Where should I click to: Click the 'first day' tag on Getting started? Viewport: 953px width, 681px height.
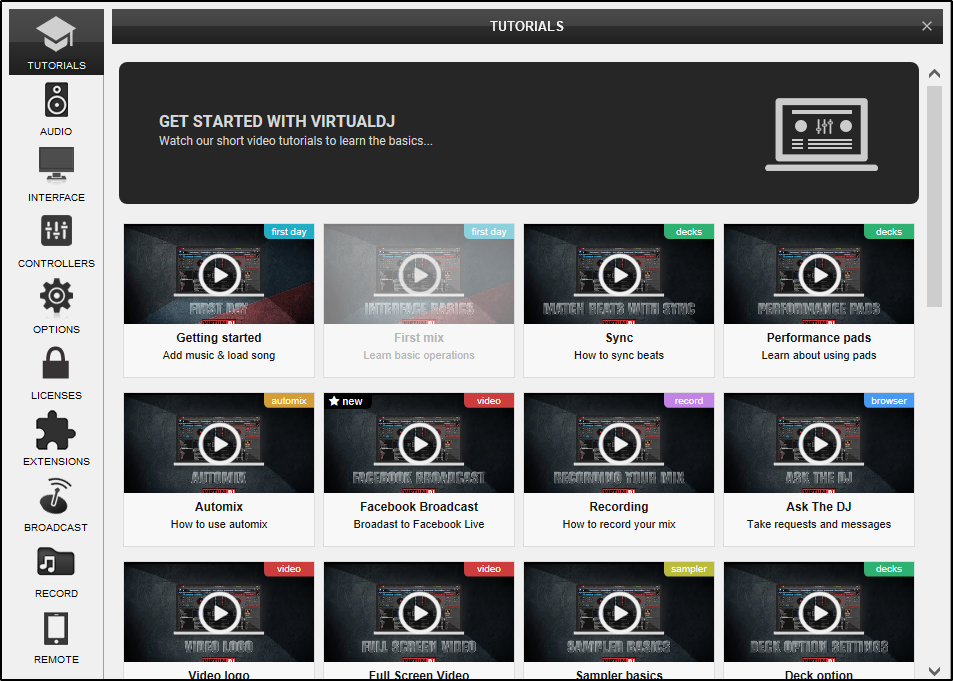point(289,232)
